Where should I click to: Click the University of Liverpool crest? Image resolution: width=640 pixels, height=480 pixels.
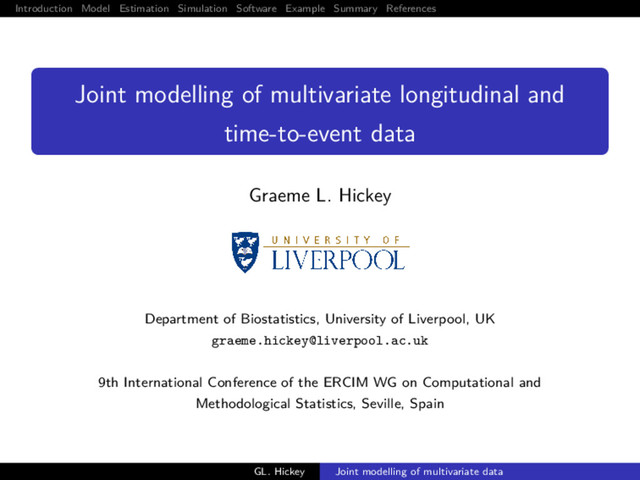coord(245,252)
